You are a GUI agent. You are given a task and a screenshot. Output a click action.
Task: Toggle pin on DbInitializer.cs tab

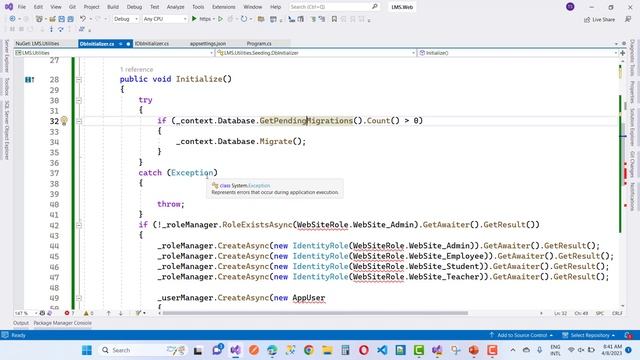[x=121, y=44]
